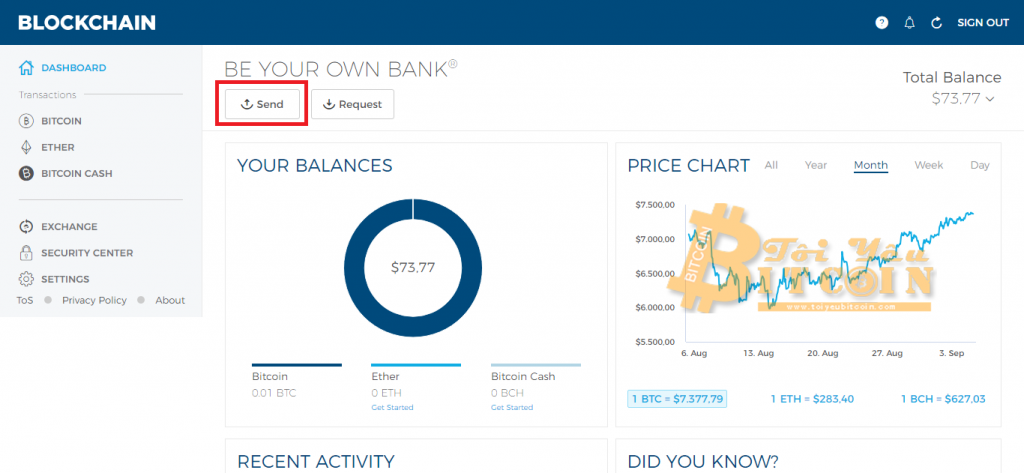Click the help question mark icon

click(x=881, y=22)
